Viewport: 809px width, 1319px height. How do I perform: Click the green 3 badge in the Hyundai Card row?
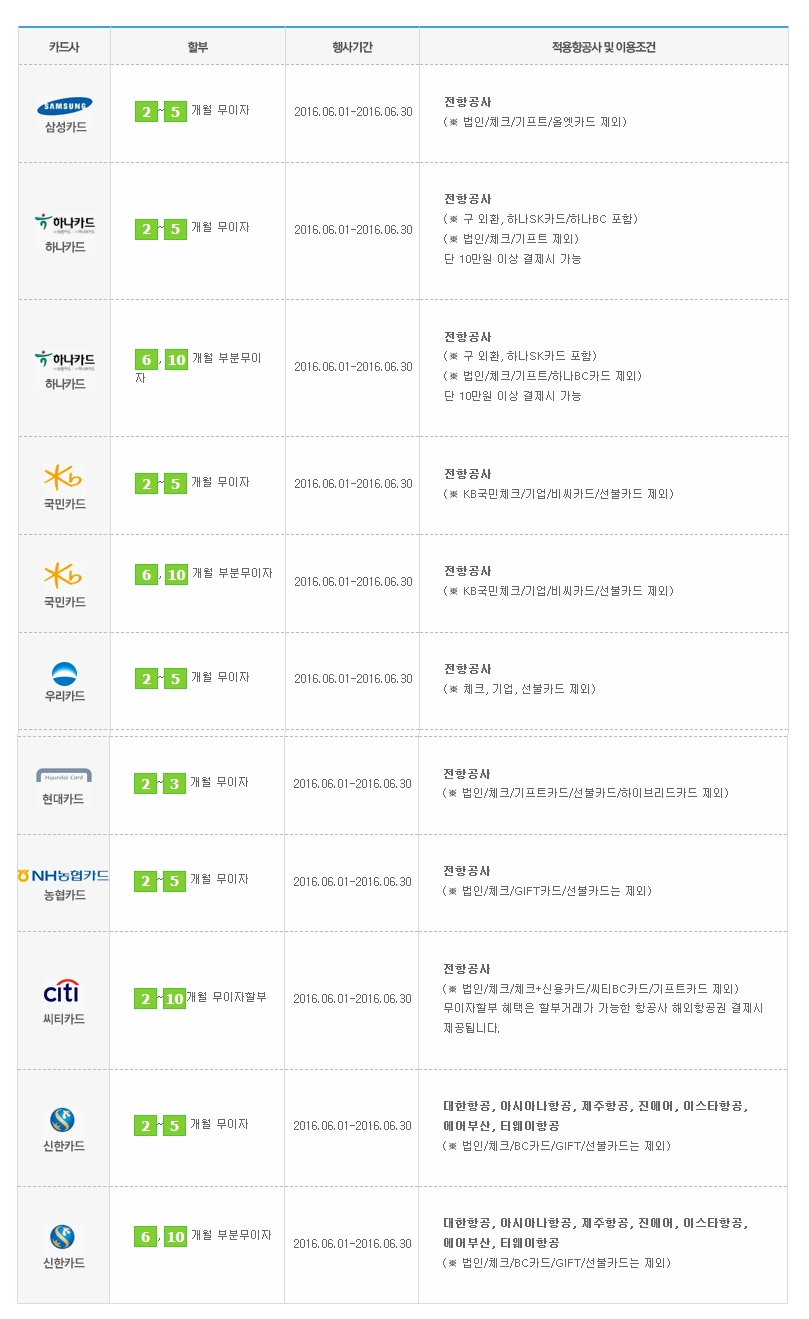[x=175, y=783]
